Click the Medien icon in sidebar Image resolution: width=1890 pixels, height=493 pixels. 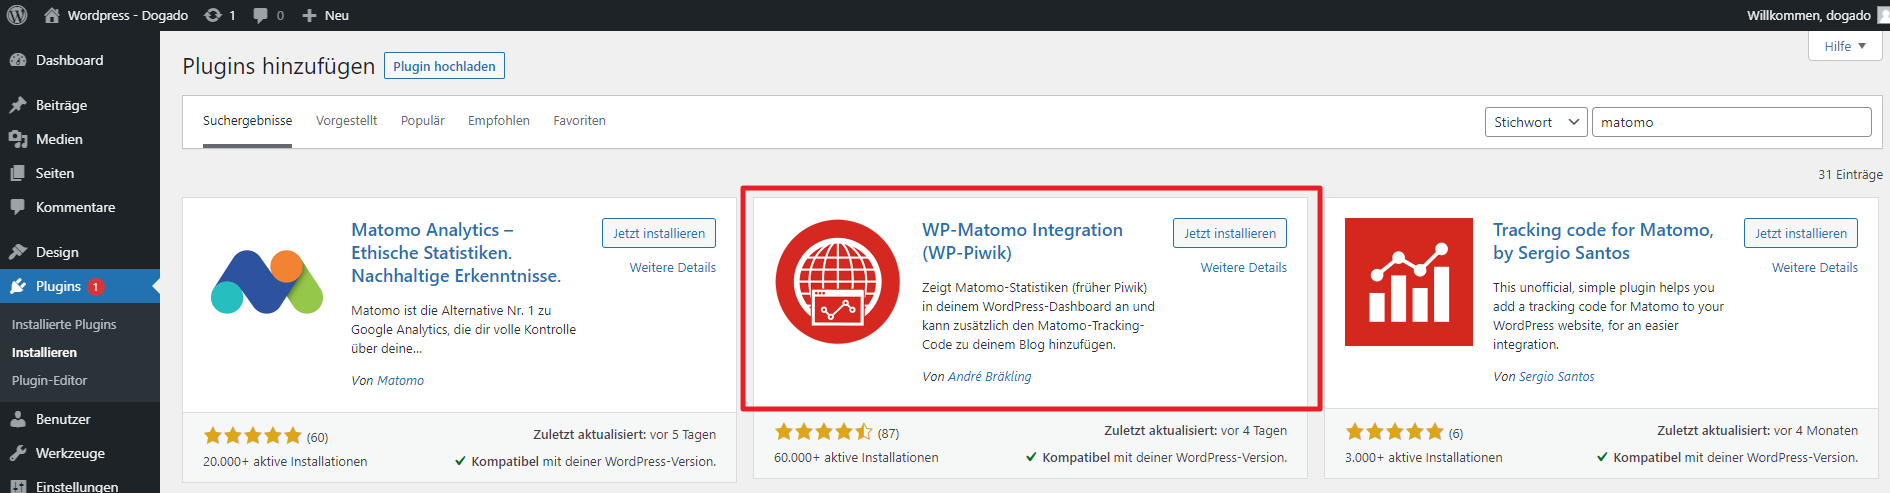(18, 139)
